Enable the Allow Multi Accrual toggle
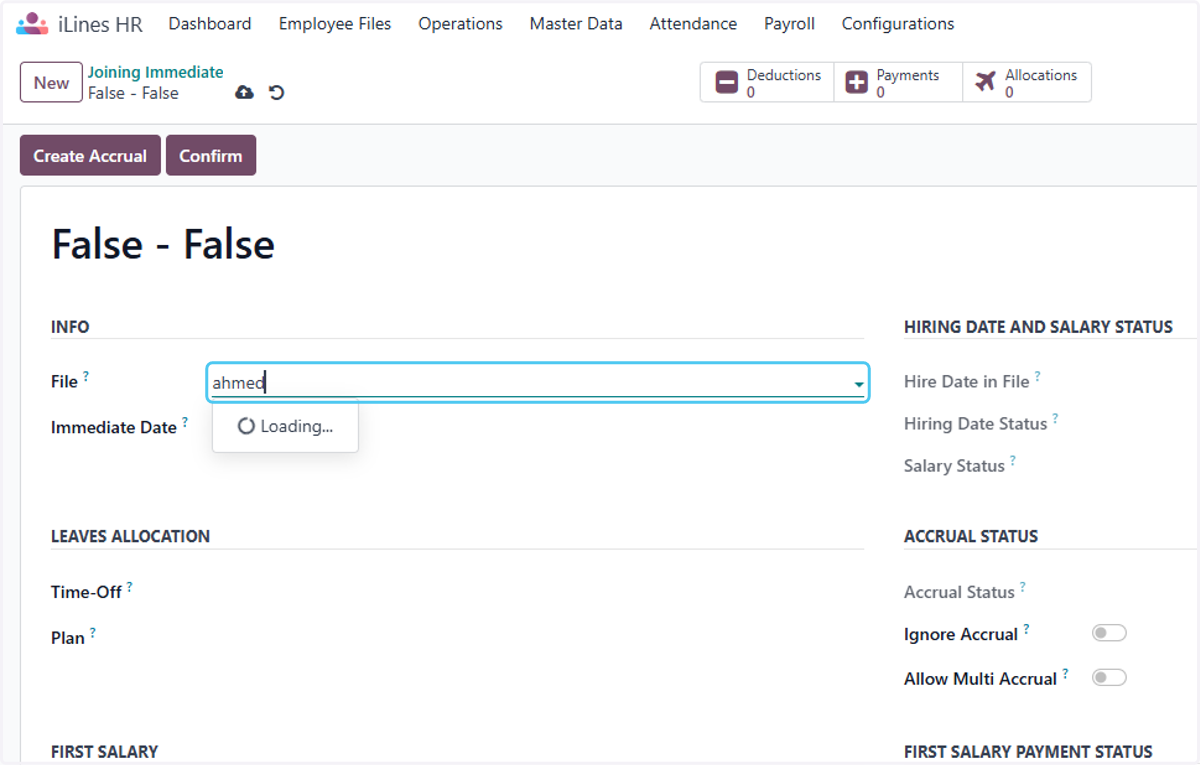The width and height of the screenshot is (1200, 765). [1109, 677]
